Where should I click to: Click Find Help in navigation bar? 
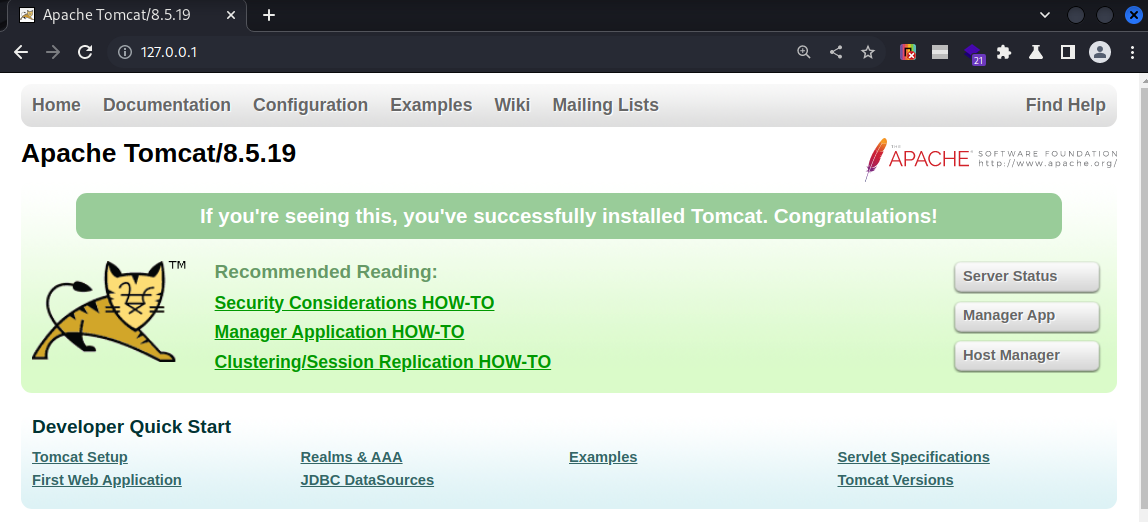(x=1065, y=105)
